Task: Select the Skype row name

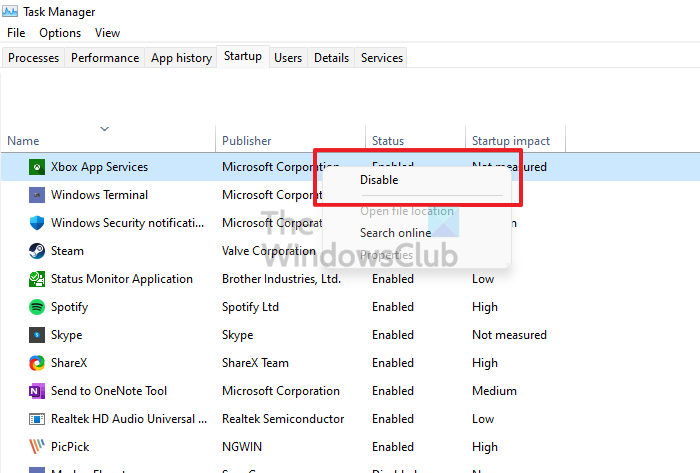Action: 67,335
